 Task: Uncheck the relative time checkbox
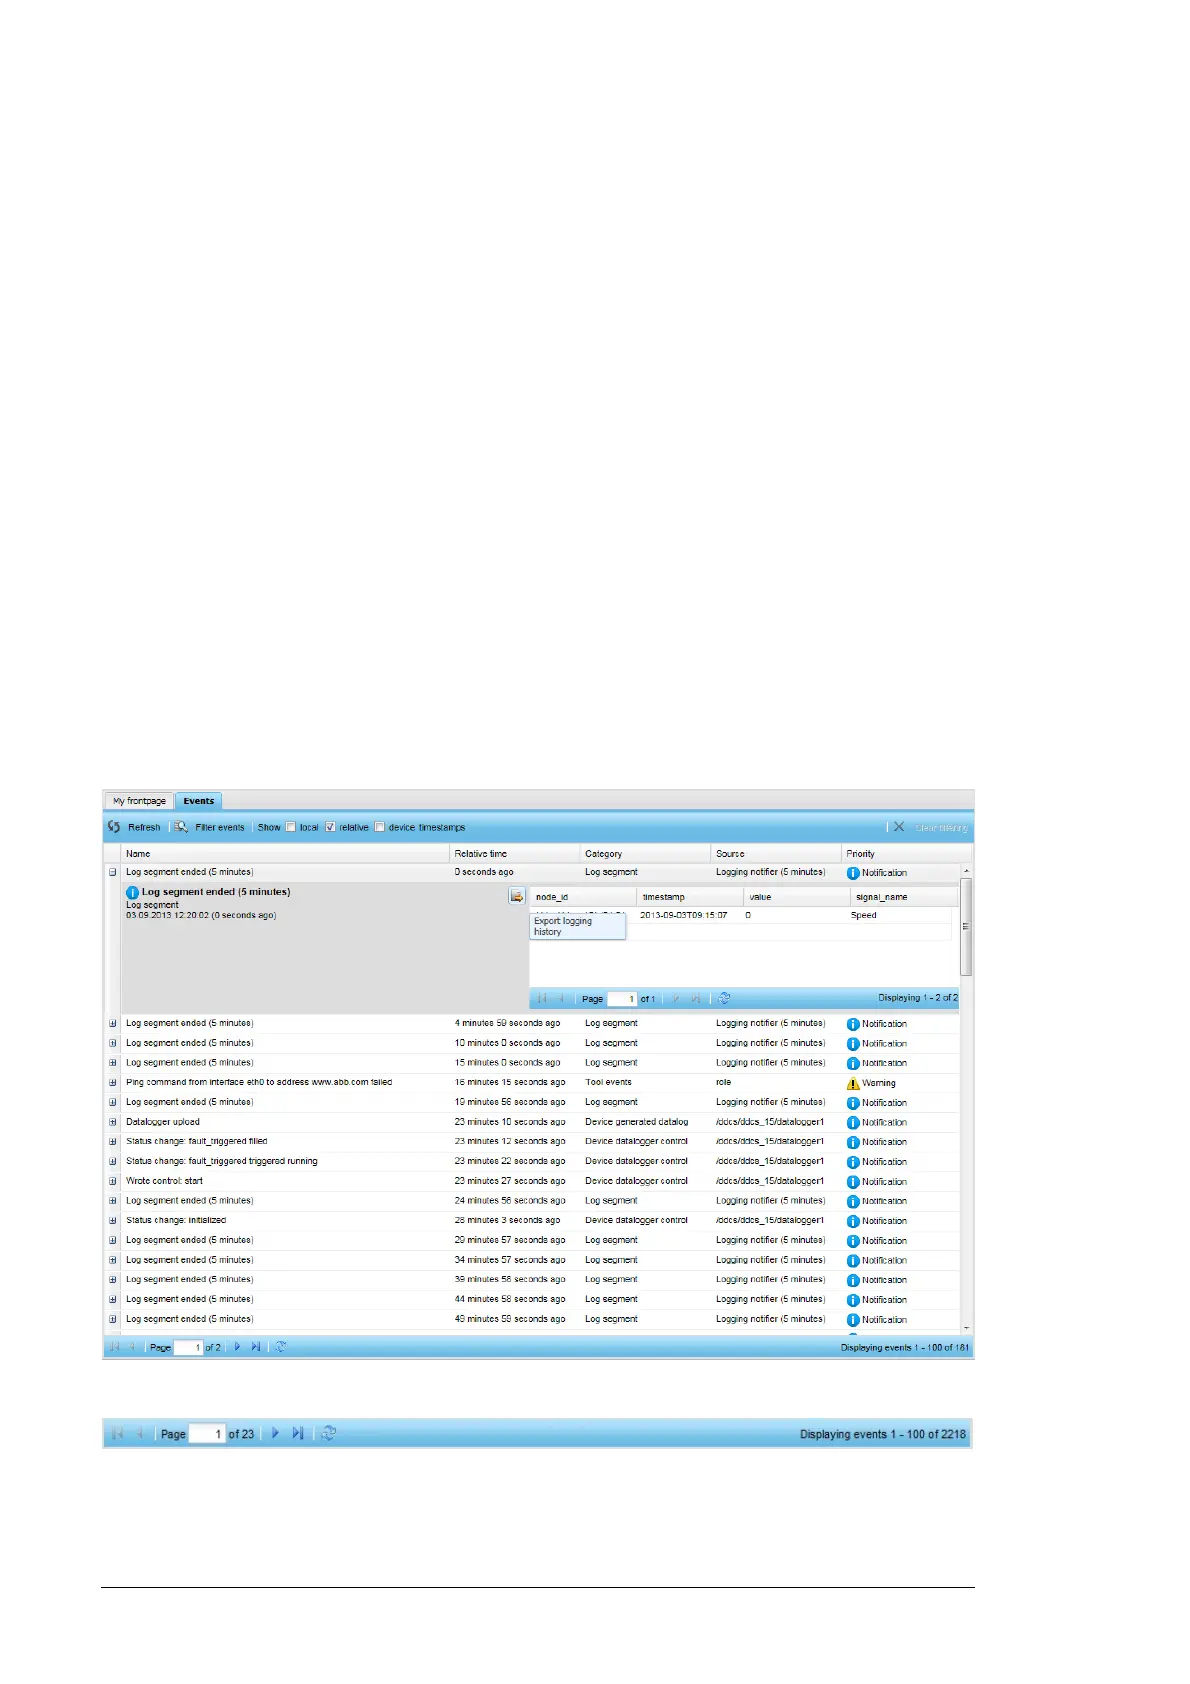(x=331, y=827)
